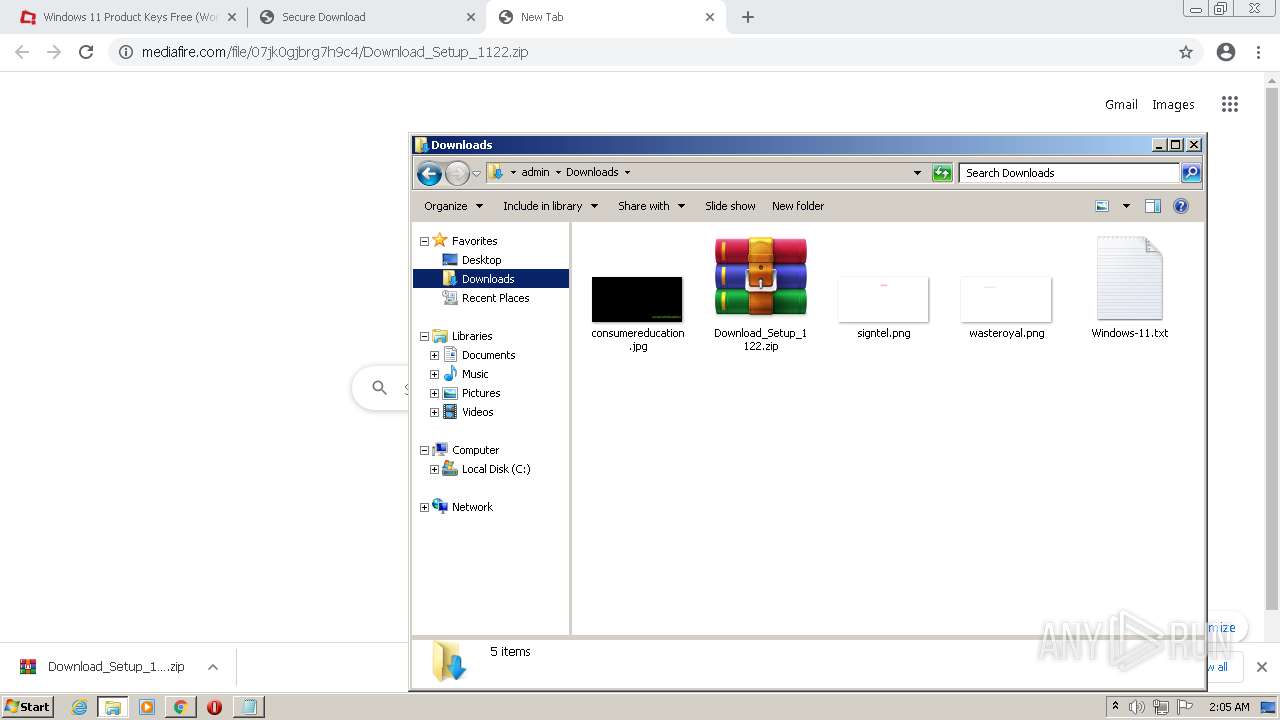1280x720 pixels.
Task: Open the Chrome three-dot menu
Action: point(1259,52)
